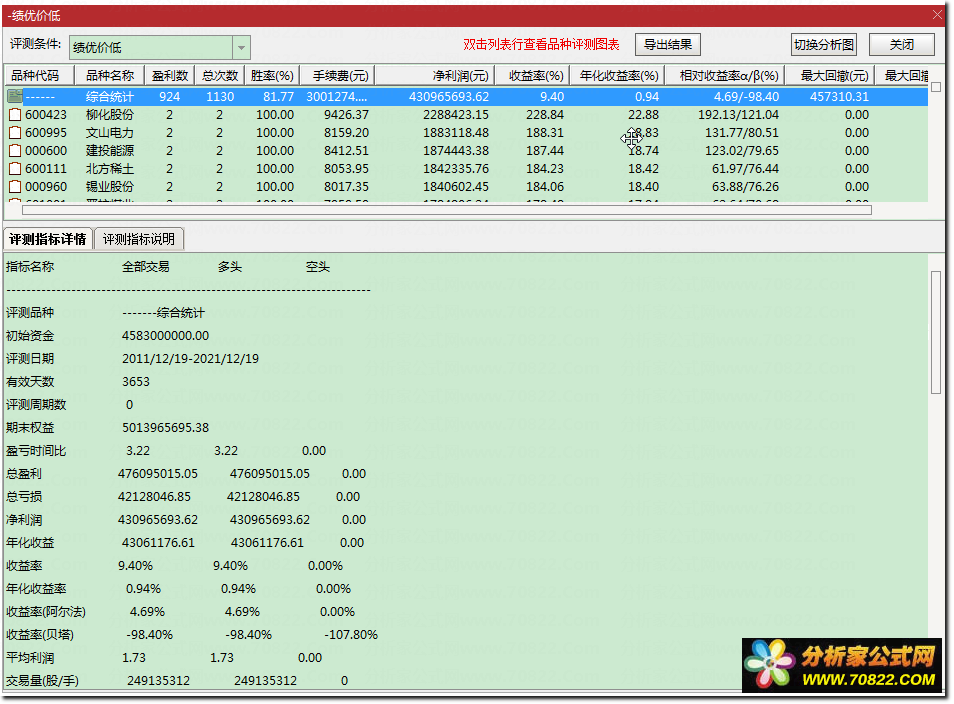Click annualized return 18.40

point(644,186)
